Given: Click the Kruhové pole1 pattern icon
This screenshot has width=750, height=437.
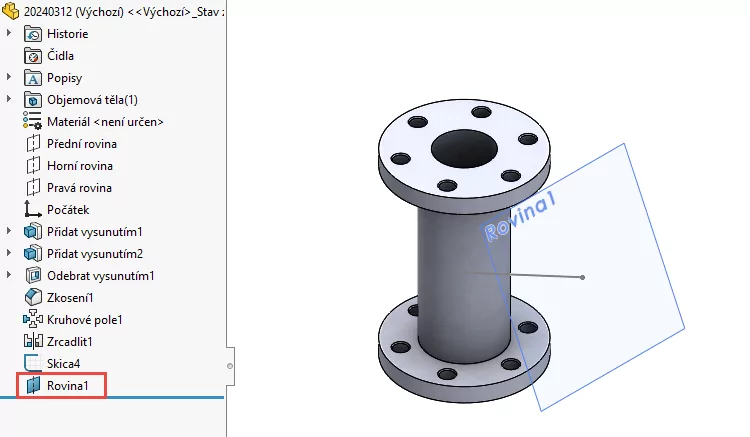Looking at the screenshot, I should (x=33, y=320).
